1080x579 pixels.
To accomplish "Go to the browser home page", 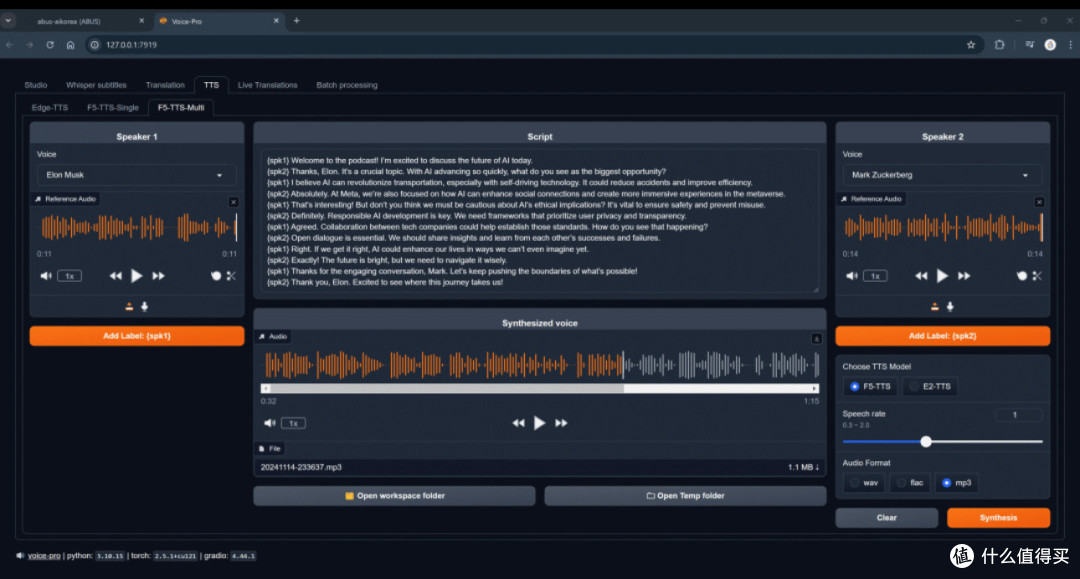I will coord(70,45).
